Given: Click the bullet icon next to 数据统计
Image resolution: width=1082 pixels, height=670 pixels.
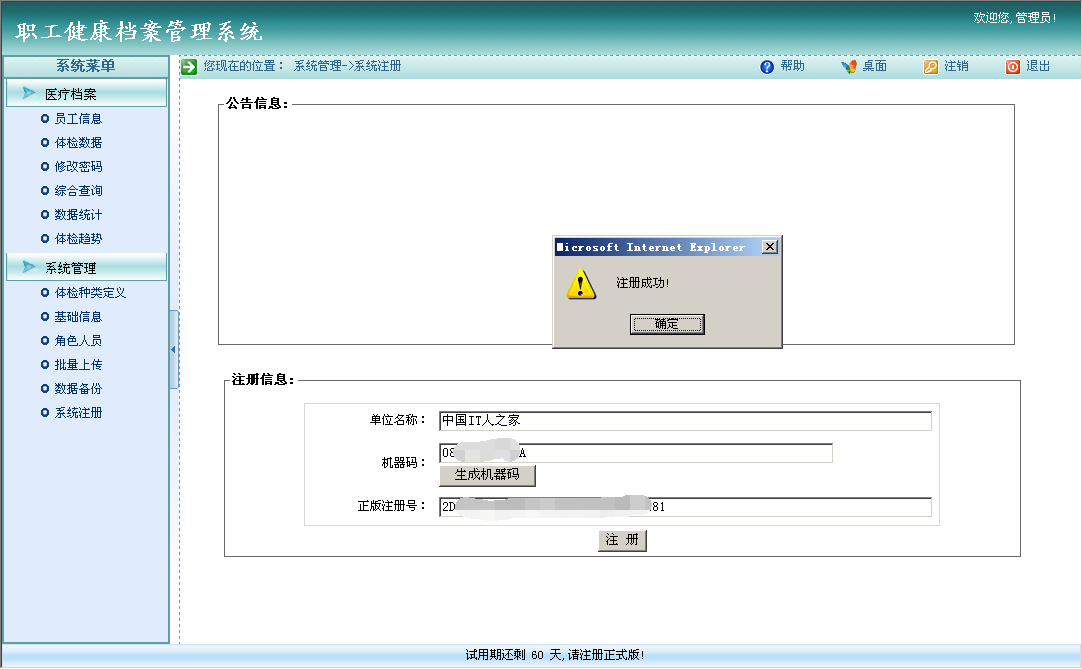Looking at the screenshot, I should click(x=45, y=215).
